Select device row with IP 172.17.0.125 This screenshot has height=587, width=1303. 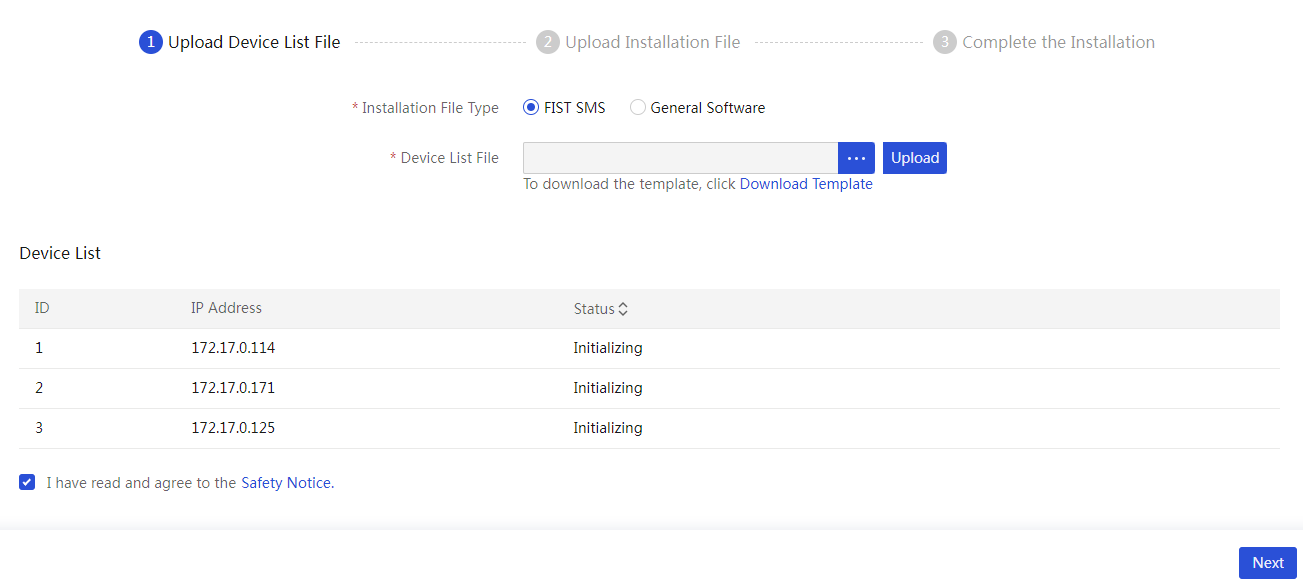[649, 428]
